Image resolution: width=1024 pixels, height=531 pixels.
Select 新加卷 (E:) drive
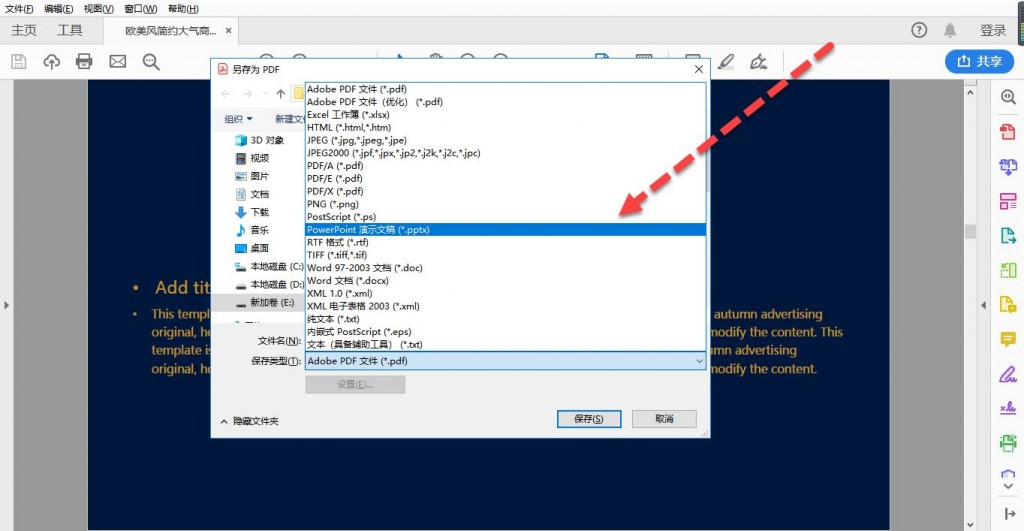coord(264,302)
